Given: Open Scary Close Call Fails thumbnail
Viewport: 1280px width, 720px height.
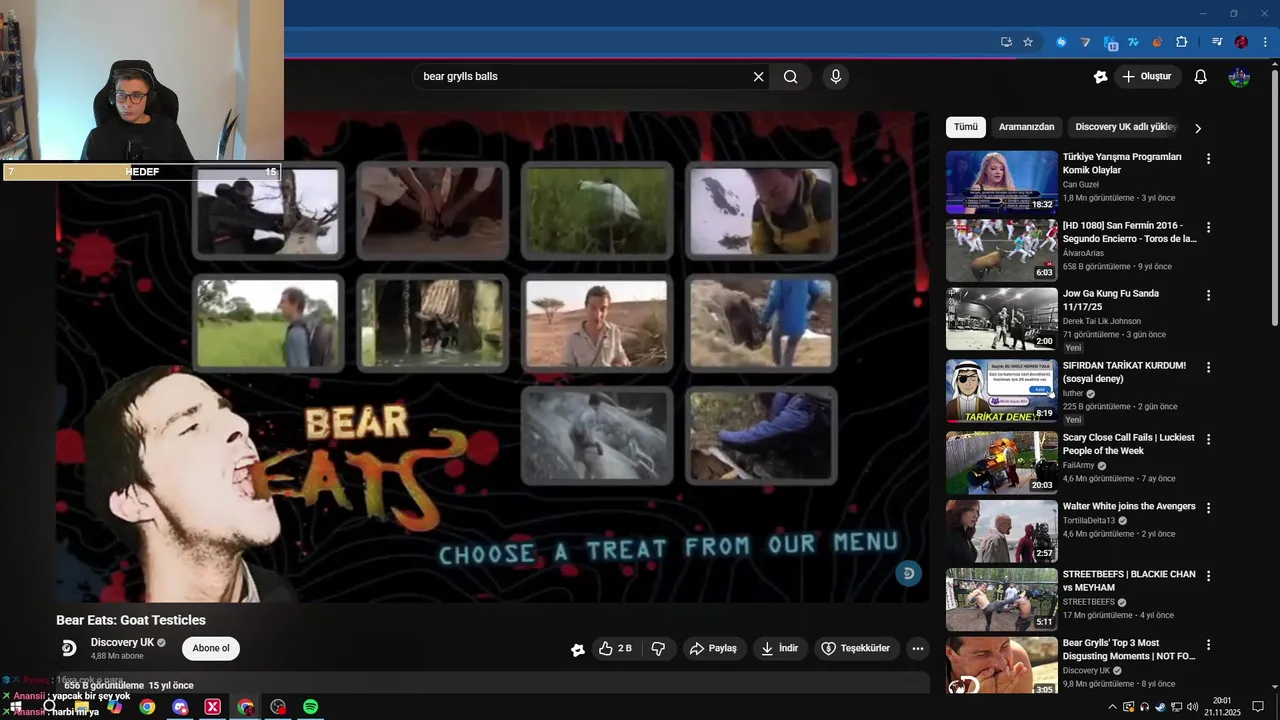Looking at the screenshot, I should [x=1001, y=463].
